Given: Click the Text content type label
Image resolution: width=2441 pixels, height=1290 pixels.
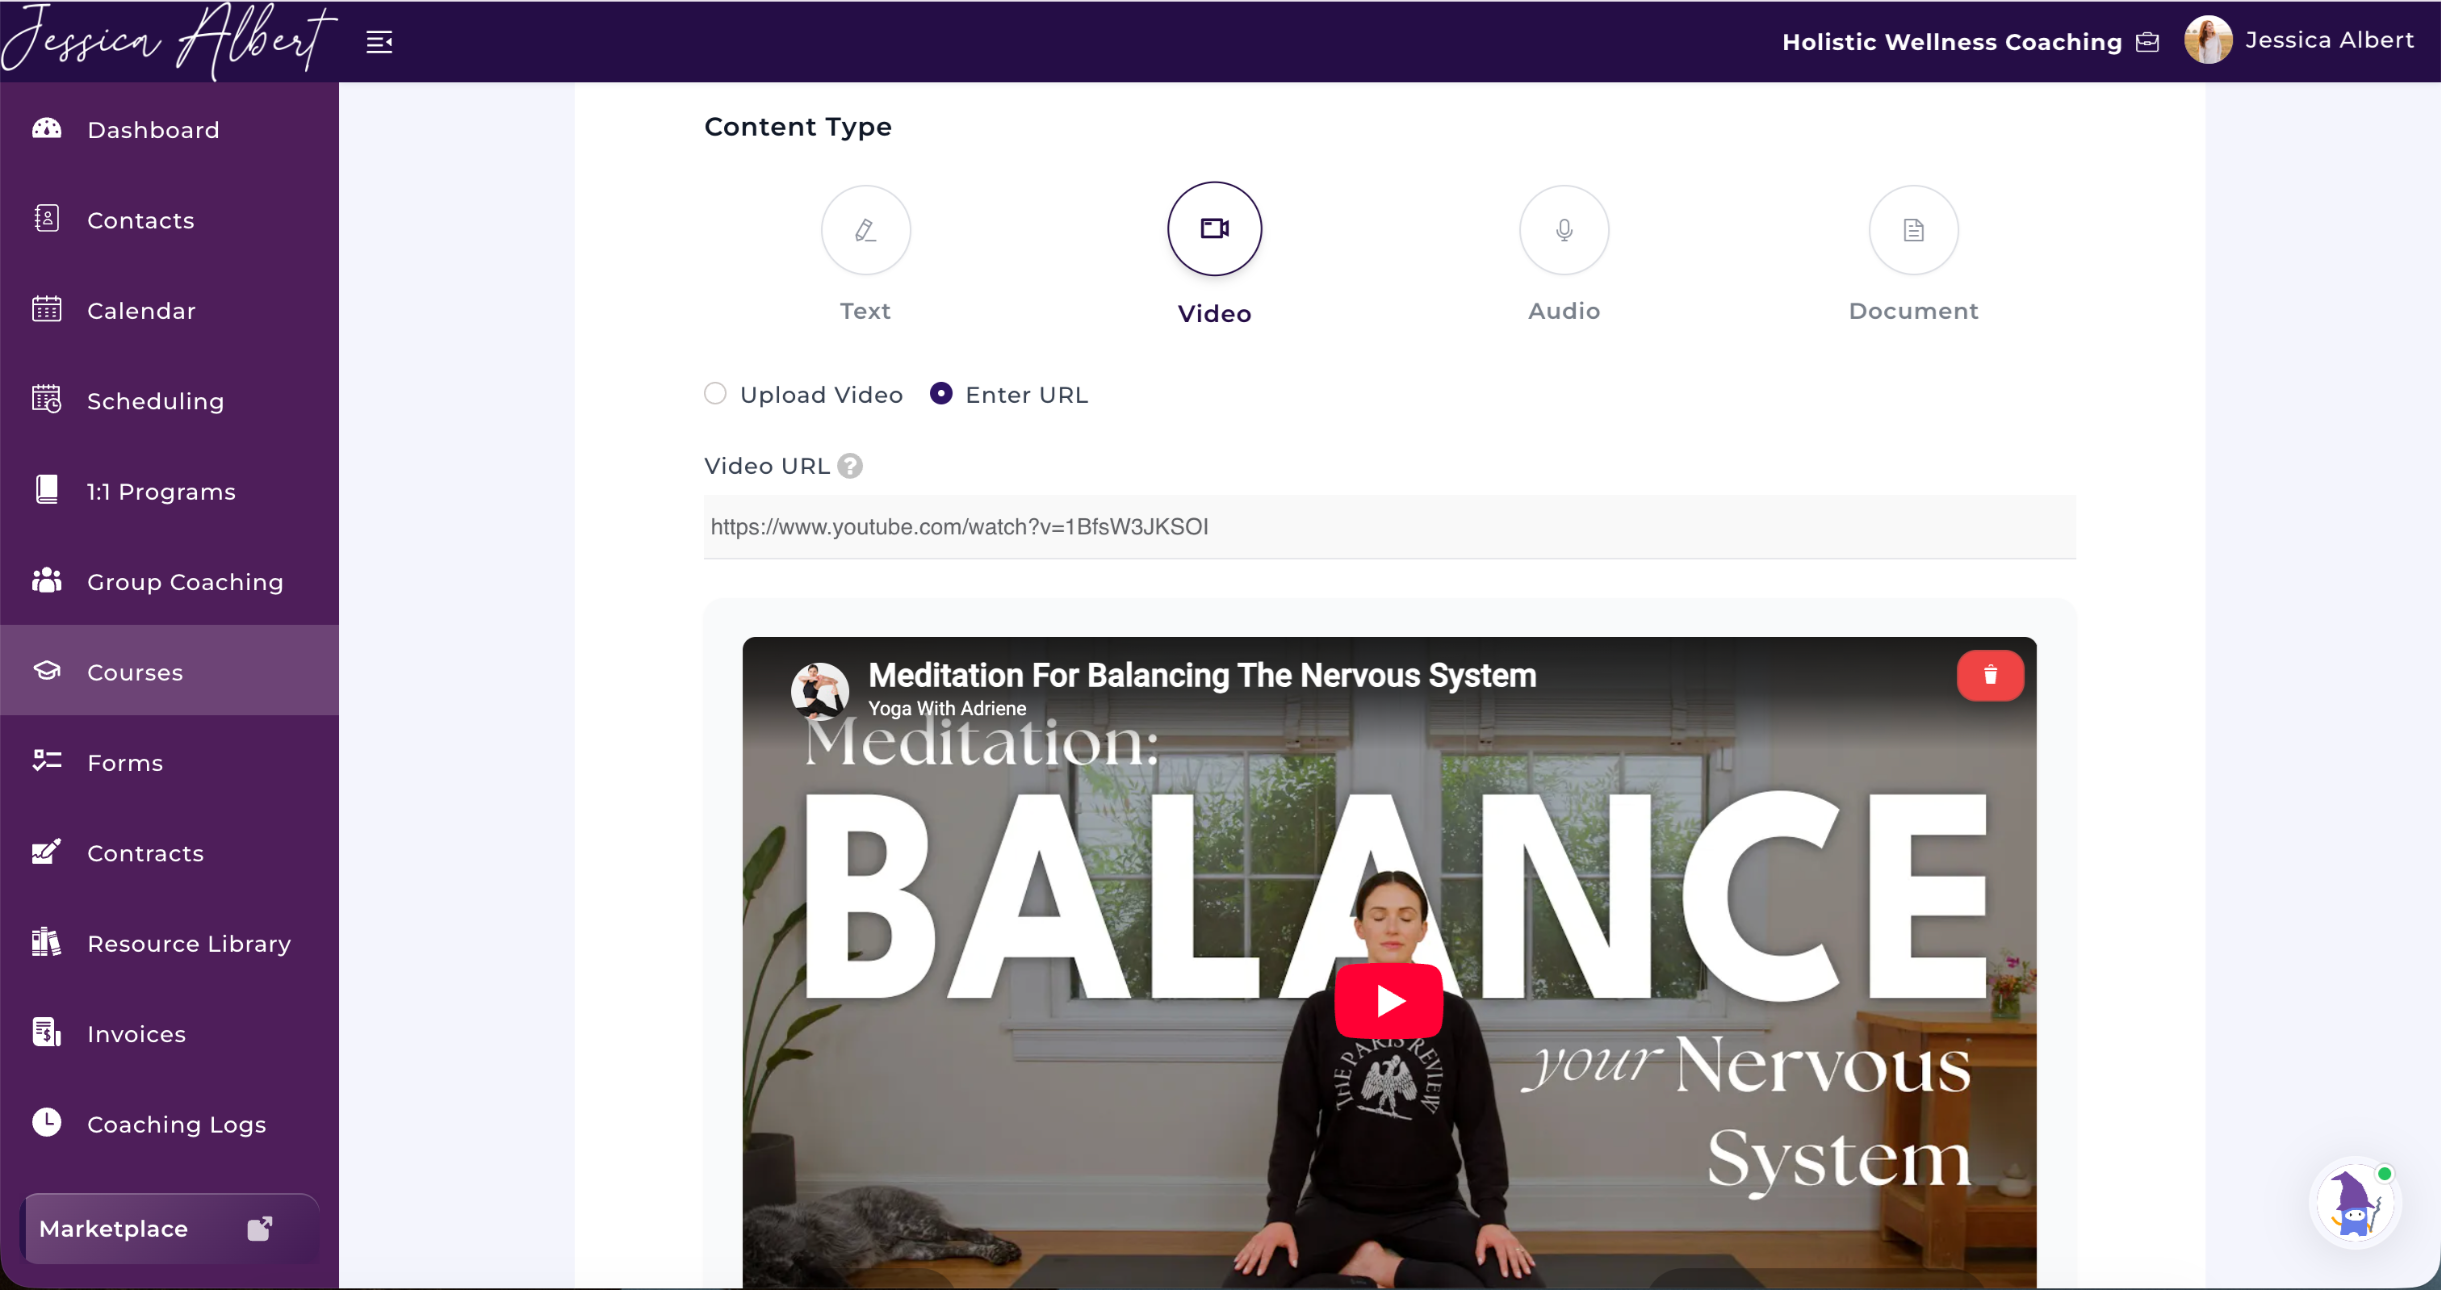Looking at the screenshot, I should click(x=865, y=311).
